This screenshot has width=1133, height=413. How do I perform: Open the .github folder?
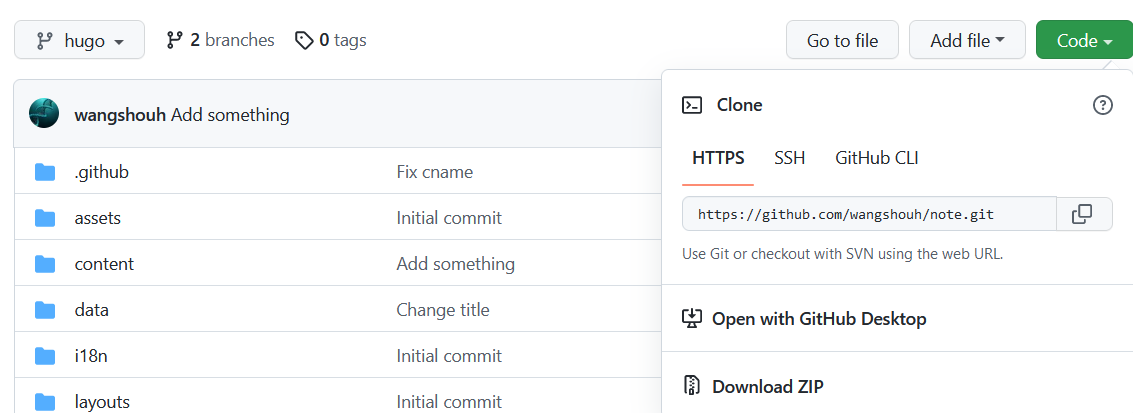101,172
